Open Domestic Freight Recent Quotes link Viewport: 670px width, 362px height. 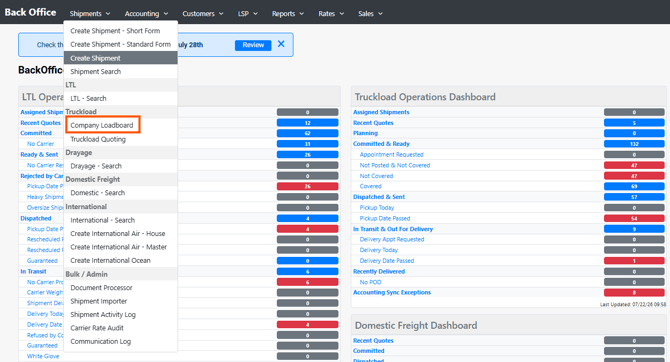point(373,341)
